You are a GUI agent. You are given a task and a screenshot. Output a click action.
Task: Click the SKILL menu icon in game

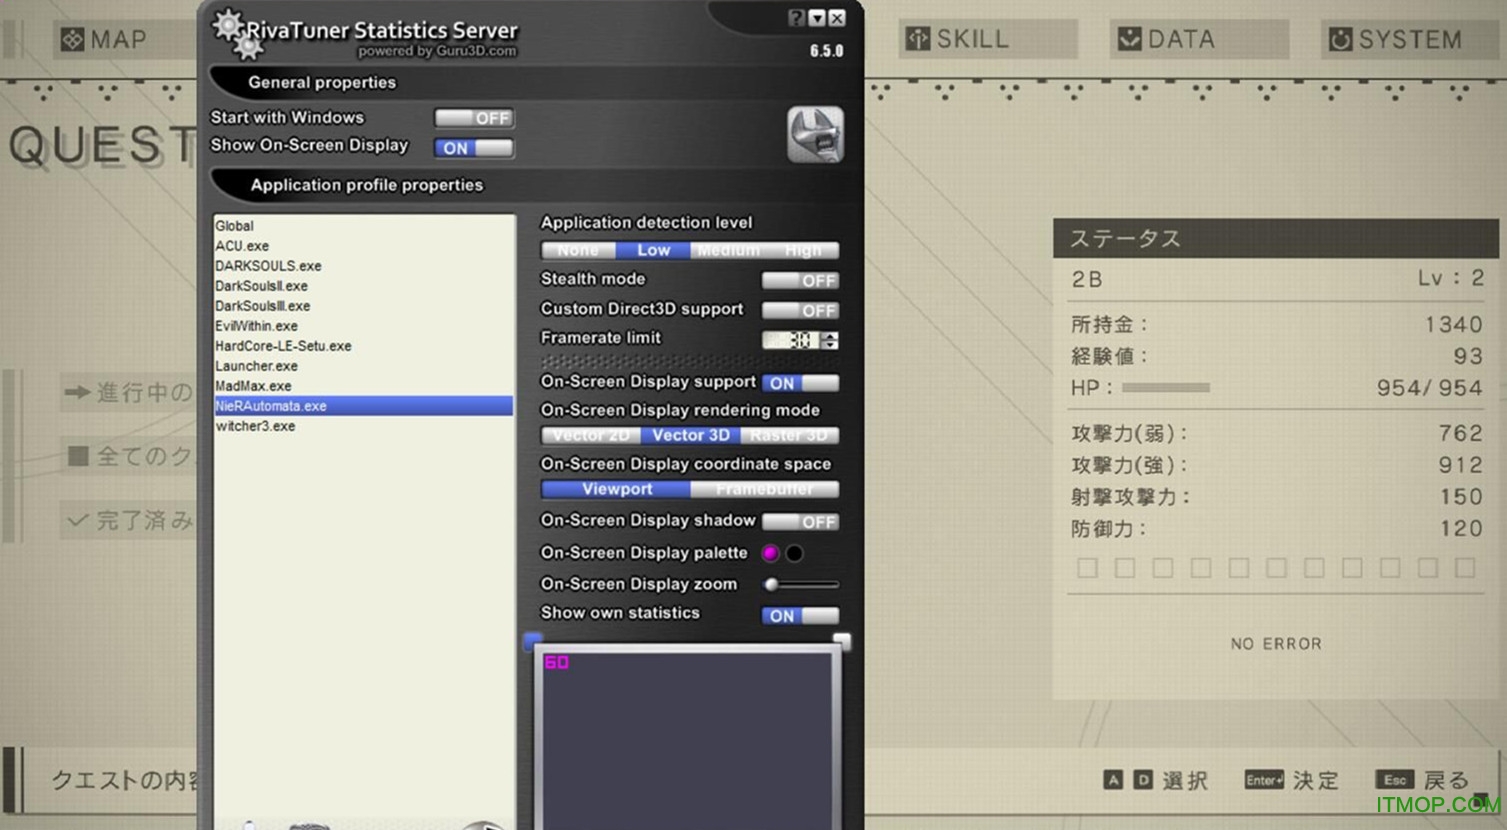coord(917,39)
